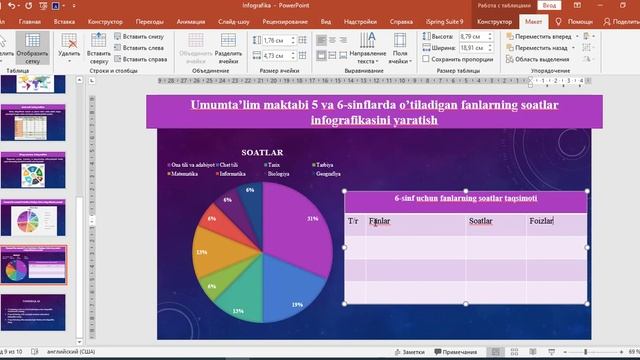640x360 pixels.
Task: Click table Ширина field 18,91 см
Action: 473,48
